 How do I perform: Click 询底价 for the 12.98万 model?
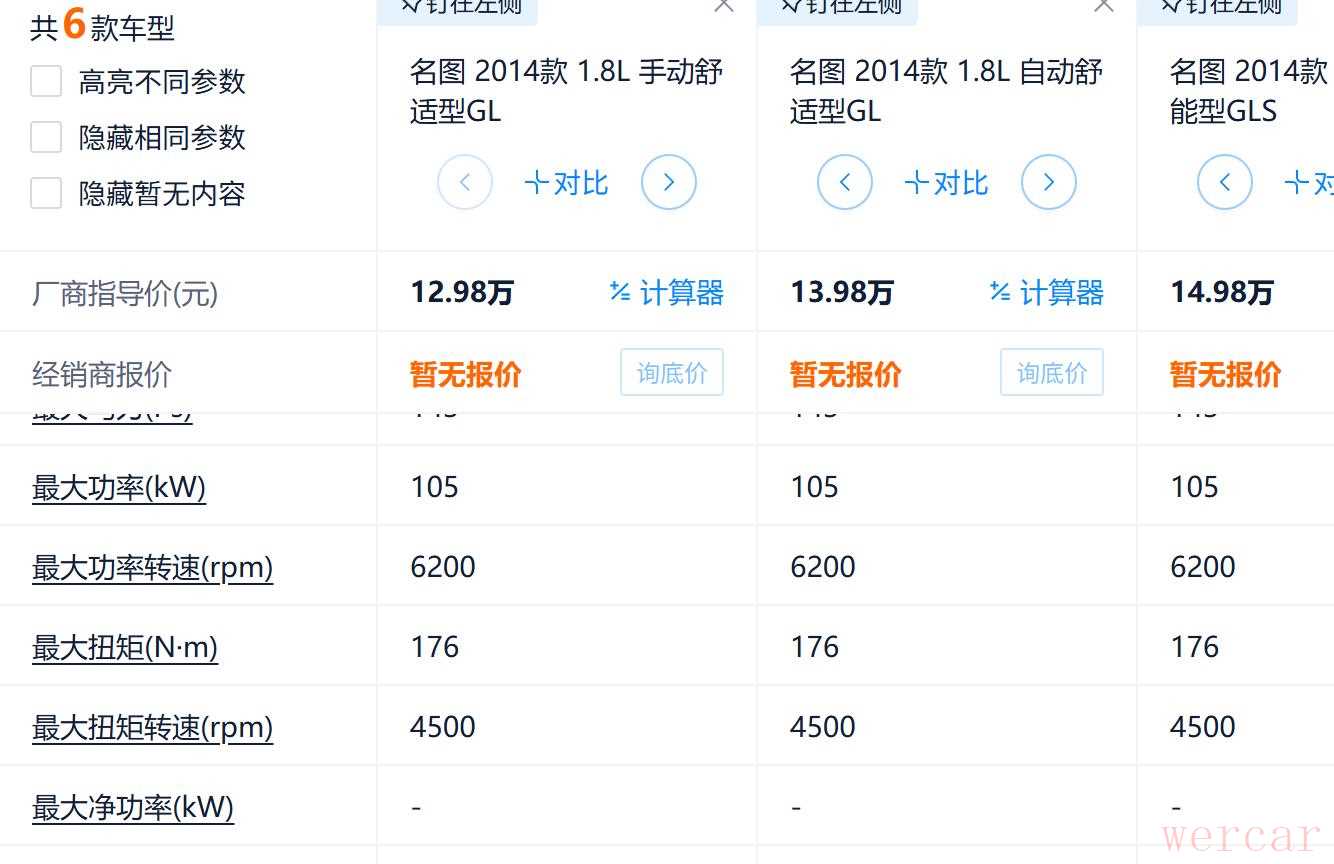[671, 373]
